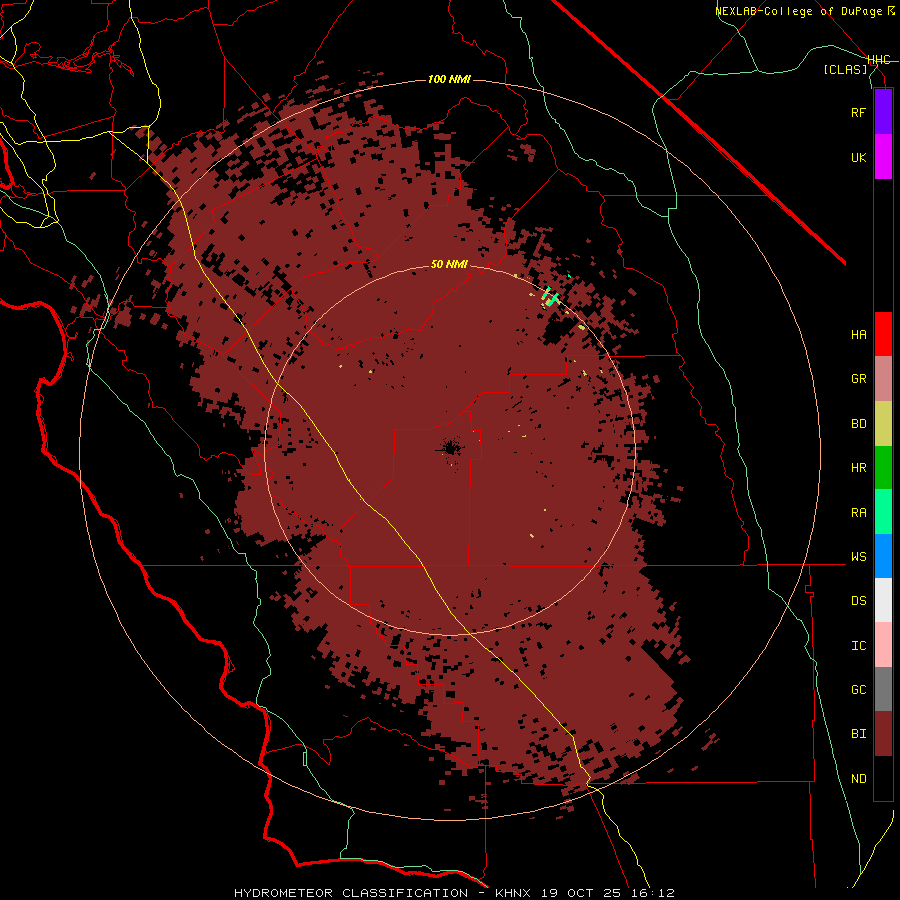The height and width of the screenshot is (900, 900).
Task: Click the magenta UK color swatch
Action: (x=883, y=157)
